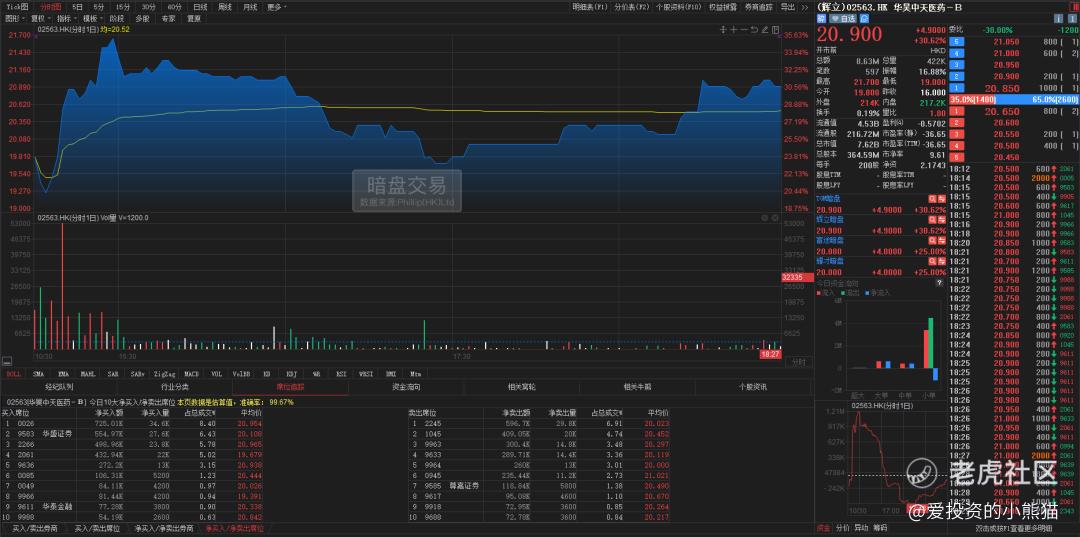Click the magnifier icon in 辉立暗盘 row
The image size is (1080, 537).
click(933, 220)
